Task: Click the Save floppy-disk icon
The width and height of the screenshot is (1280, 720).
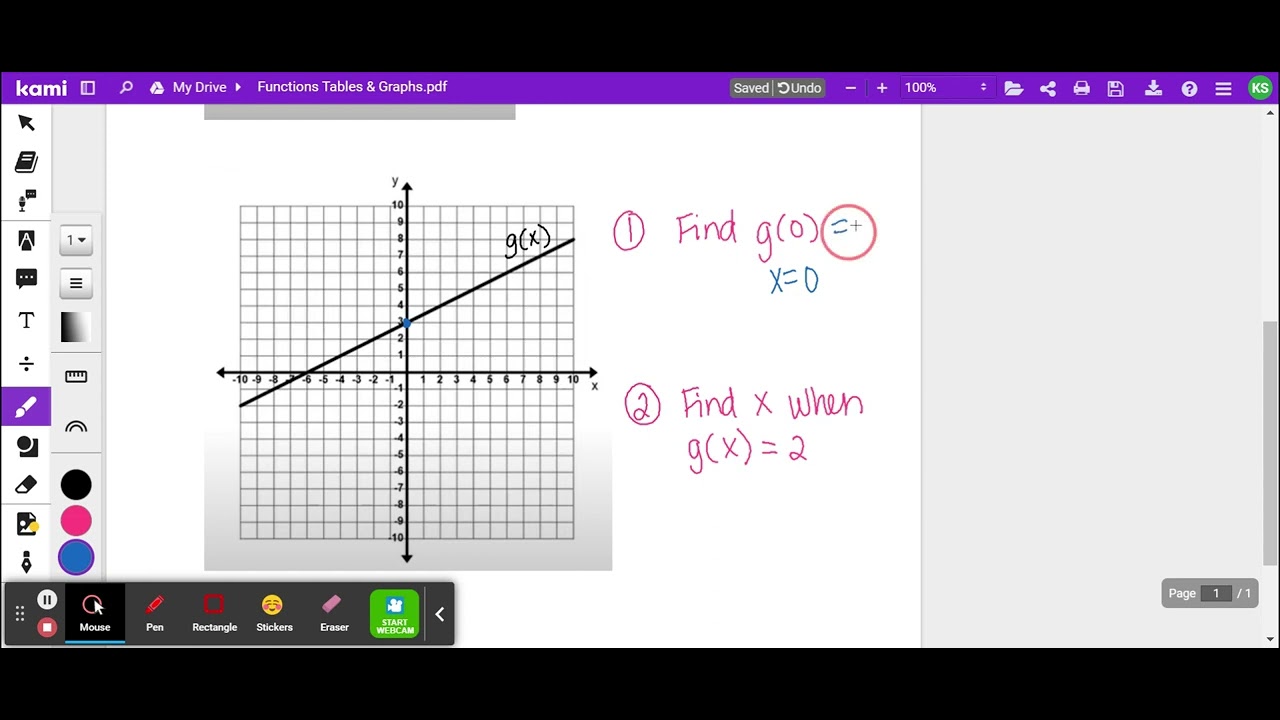Action: pos(1116,88)
